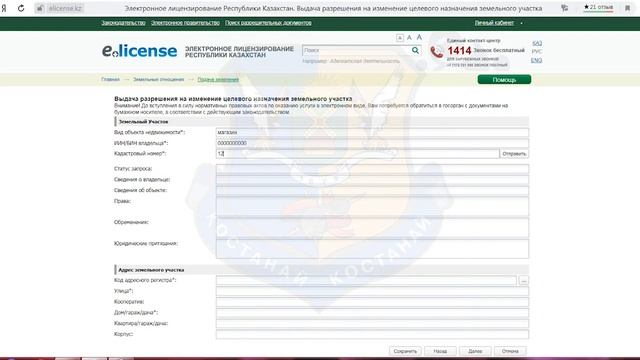Switch site language to ҚАЗ

point(537,43)
